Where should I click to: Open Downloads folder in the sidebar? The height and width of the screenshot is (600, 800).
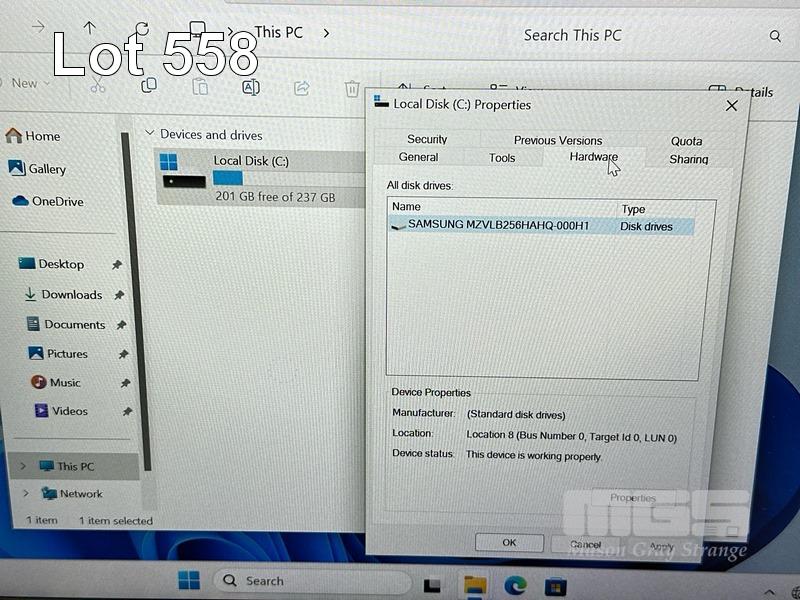(x=71, y=295)
